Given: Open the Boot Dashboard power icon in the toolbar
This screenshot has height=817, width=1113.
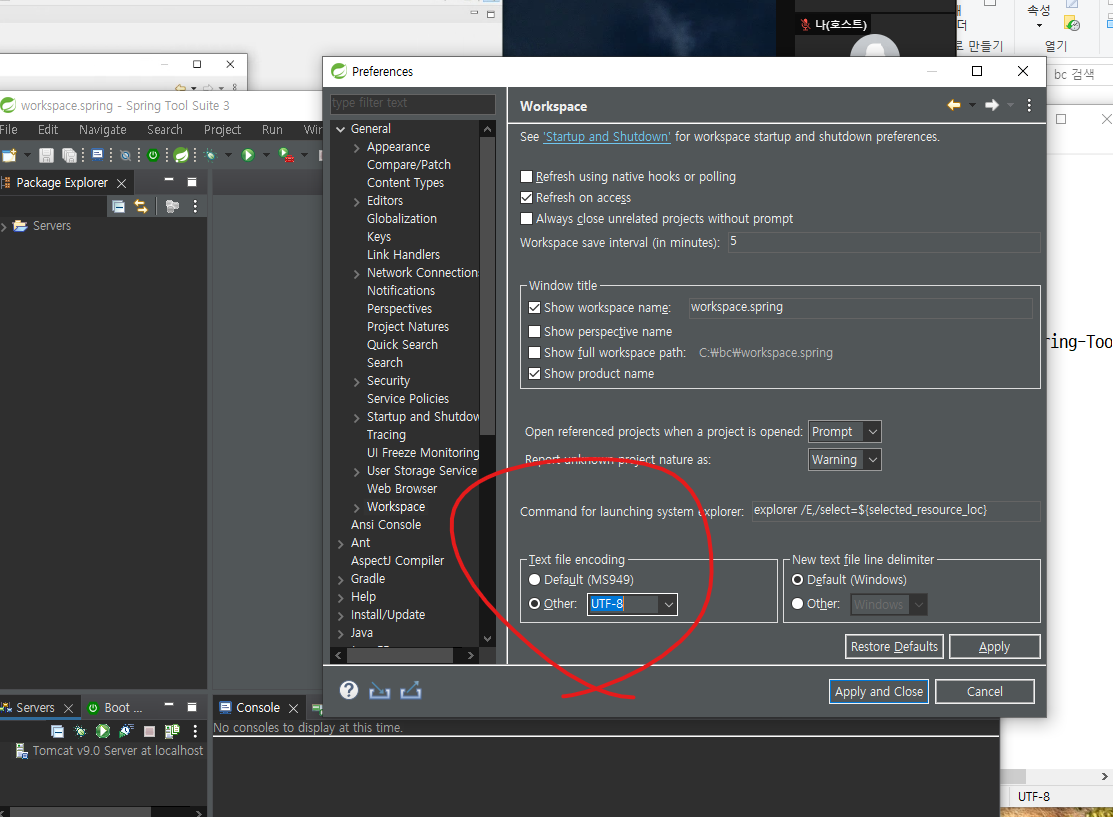Looking at the screenshot, I should point(153,155).
